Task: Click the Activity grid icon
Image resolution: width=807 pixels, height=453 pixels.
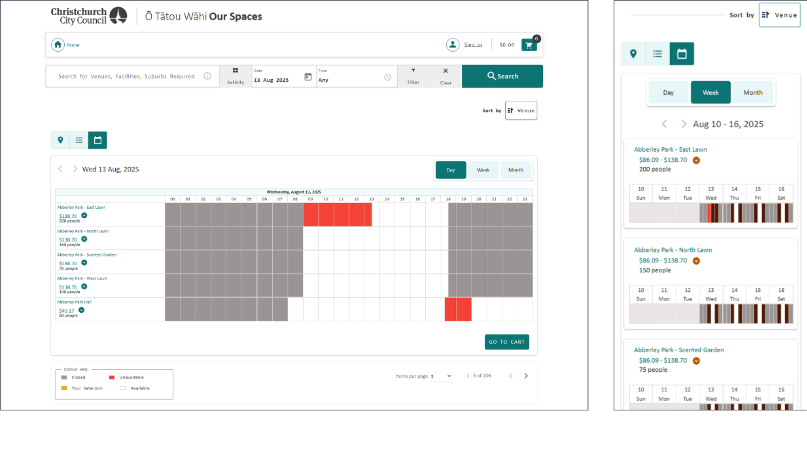Action: (235, 71)
